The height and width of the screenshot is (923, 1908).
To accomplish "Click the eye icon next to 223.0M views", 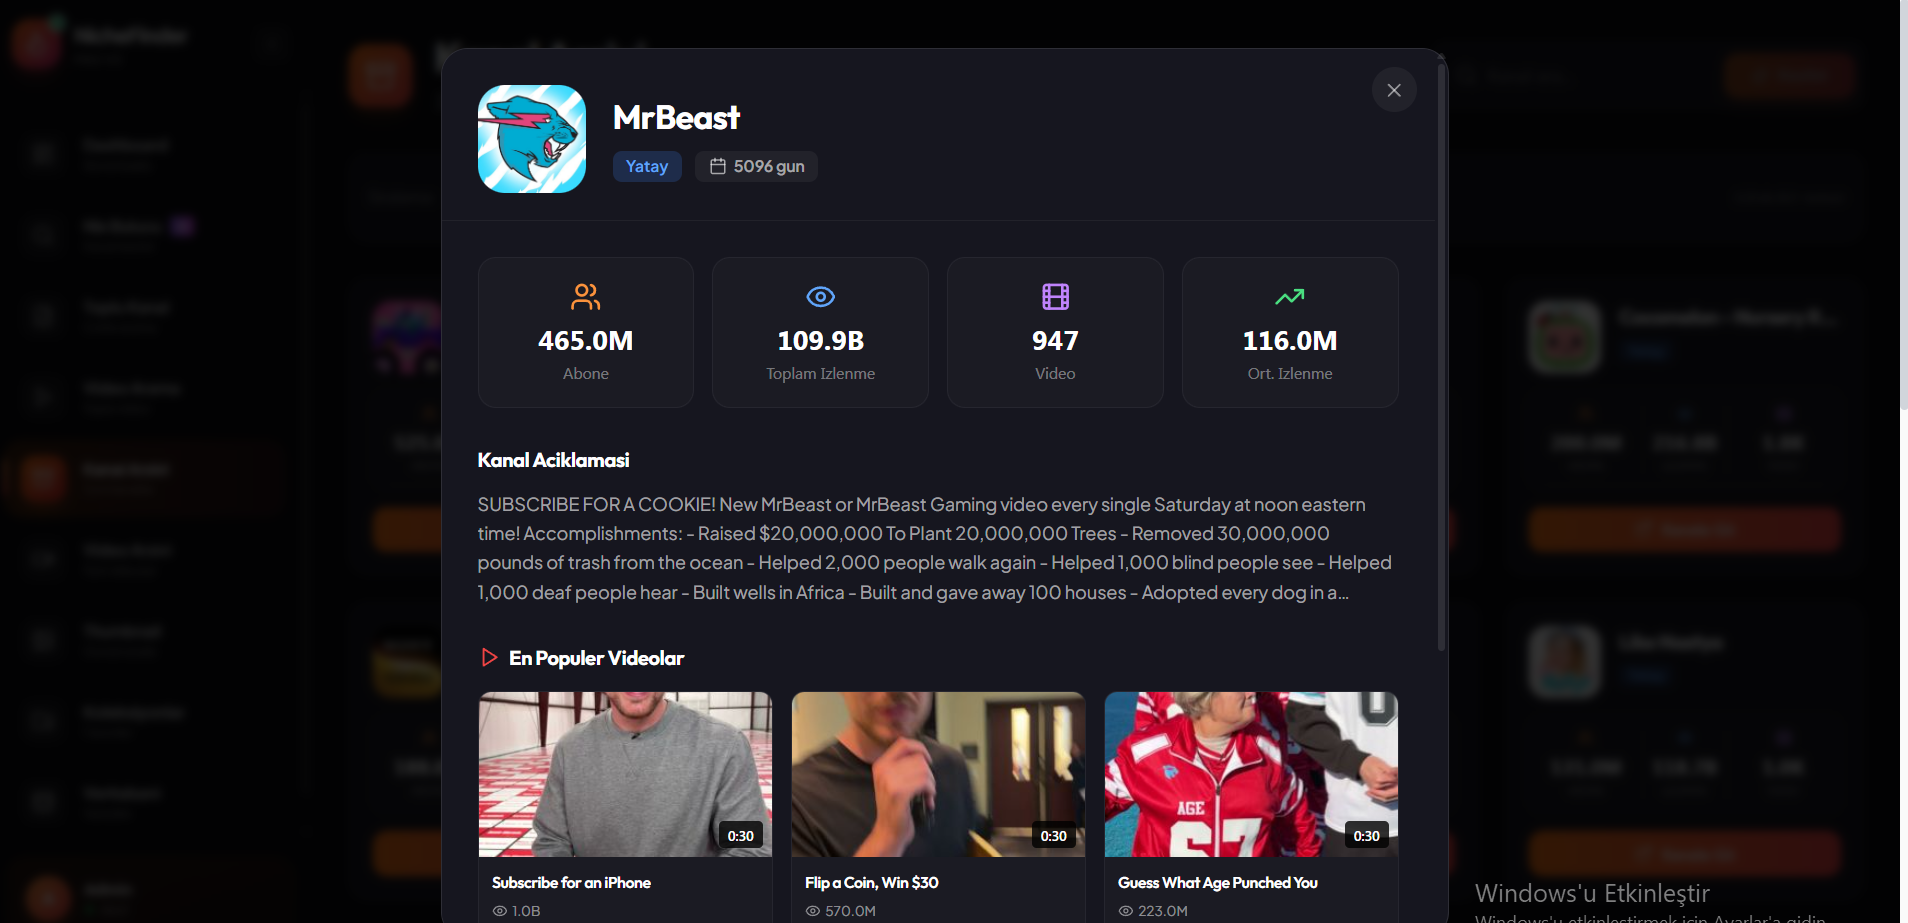I will pos(1126,911).
